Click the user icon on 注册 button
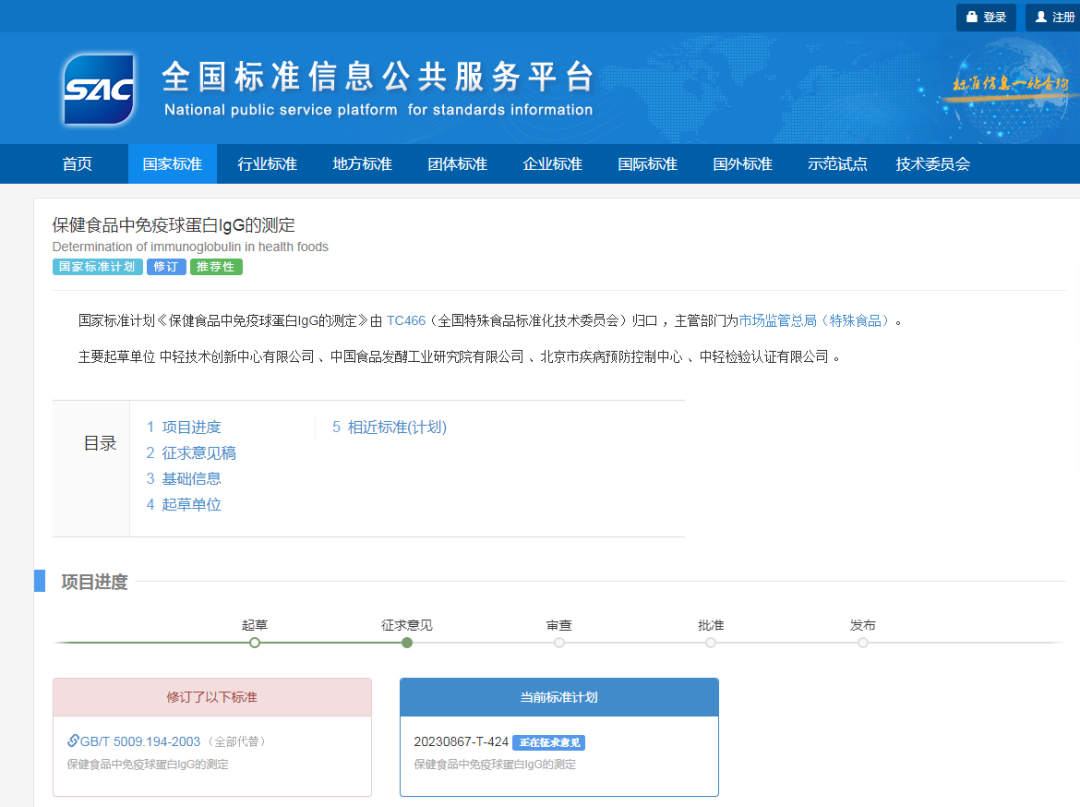Viewport: 1080px width, 807px height. [1041, 17]
